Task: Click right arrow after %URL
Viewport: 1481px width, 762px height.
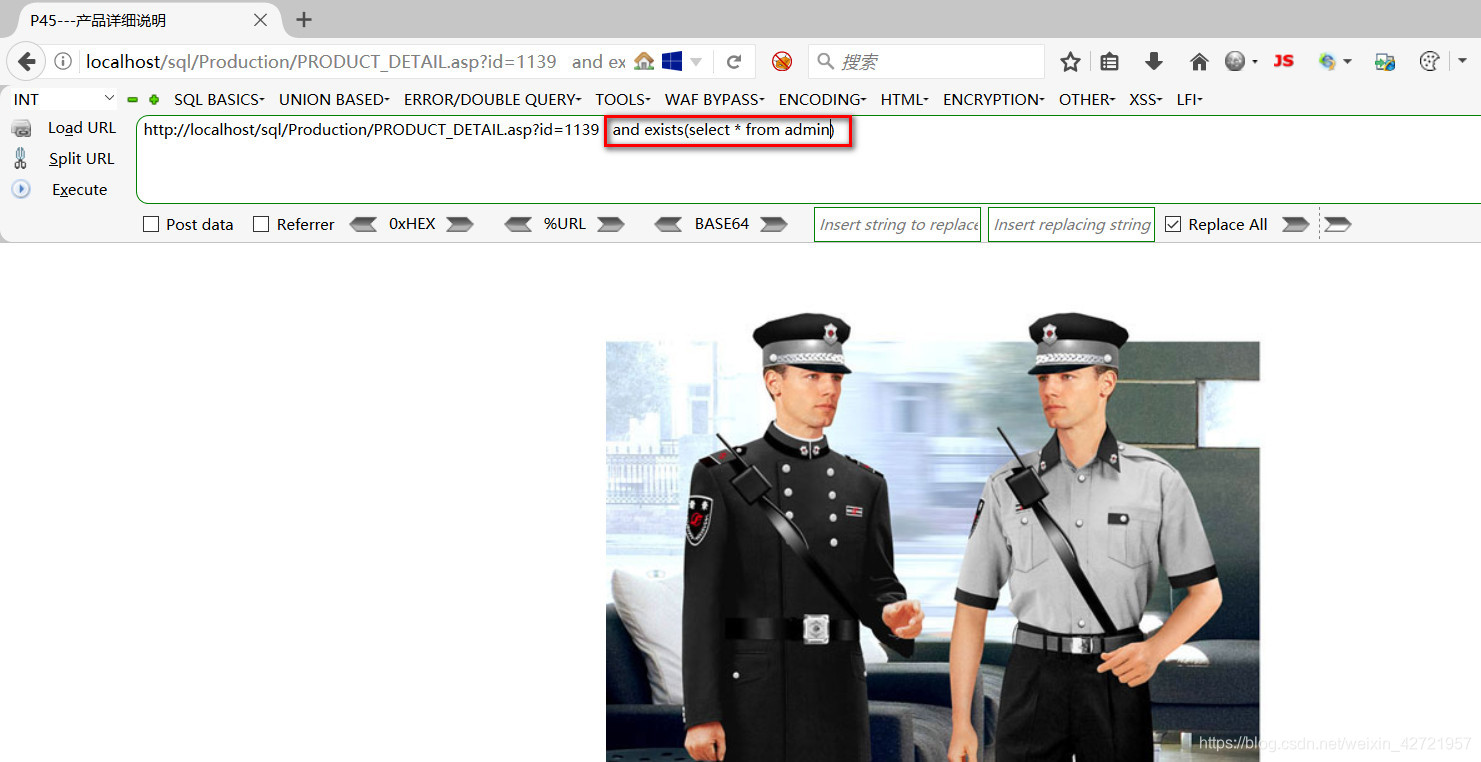Action: point(610,224)
